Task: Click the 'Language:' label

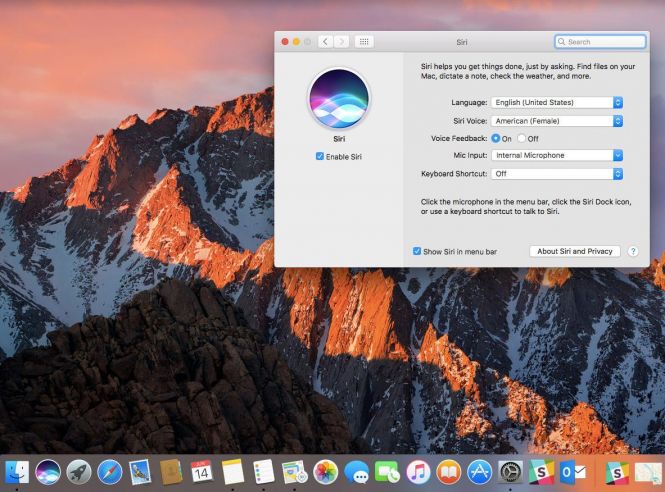Action: (x=469, y=103)
